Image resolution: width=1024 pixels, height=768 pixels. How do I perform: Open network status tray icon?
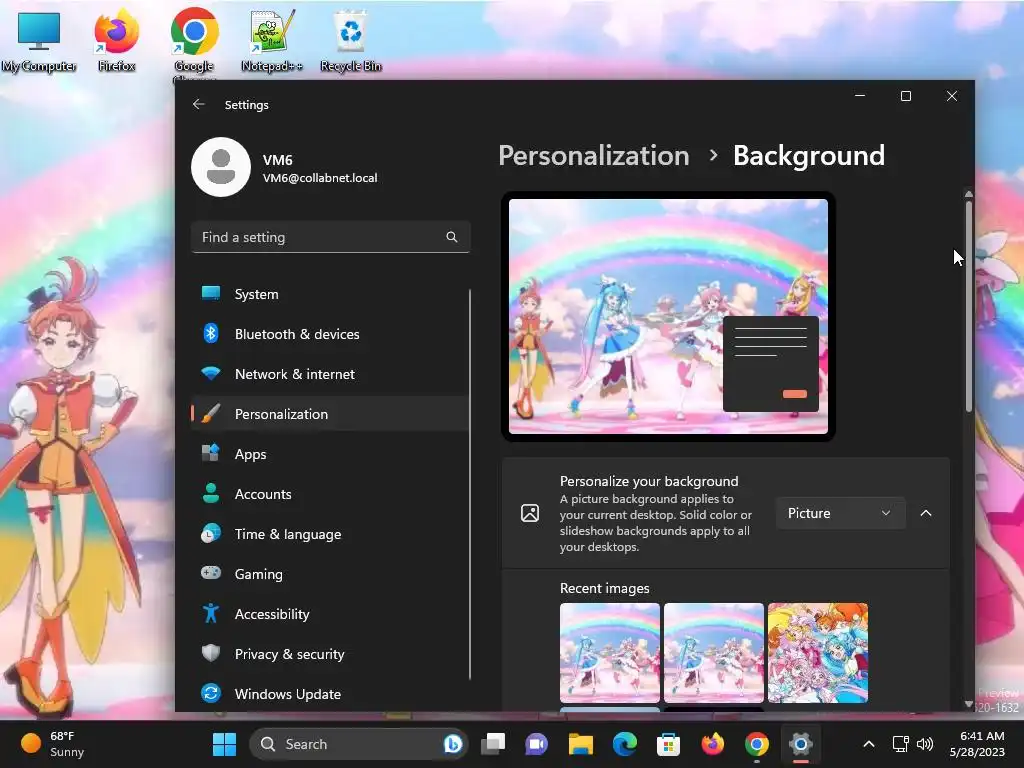tap(901, 744)
